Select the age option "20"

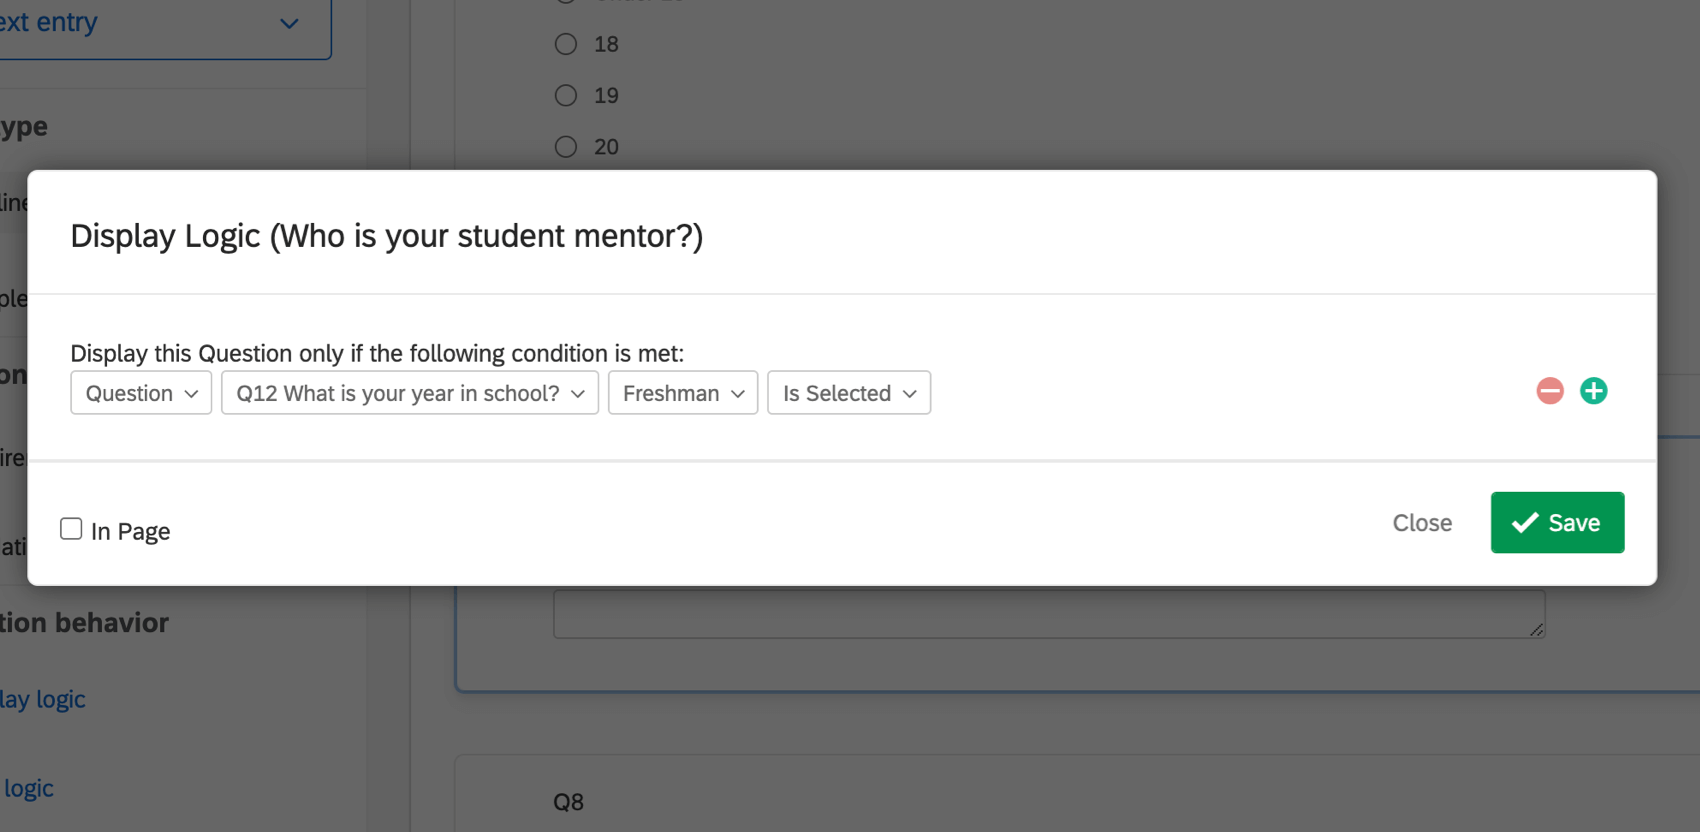pos(565,146)
